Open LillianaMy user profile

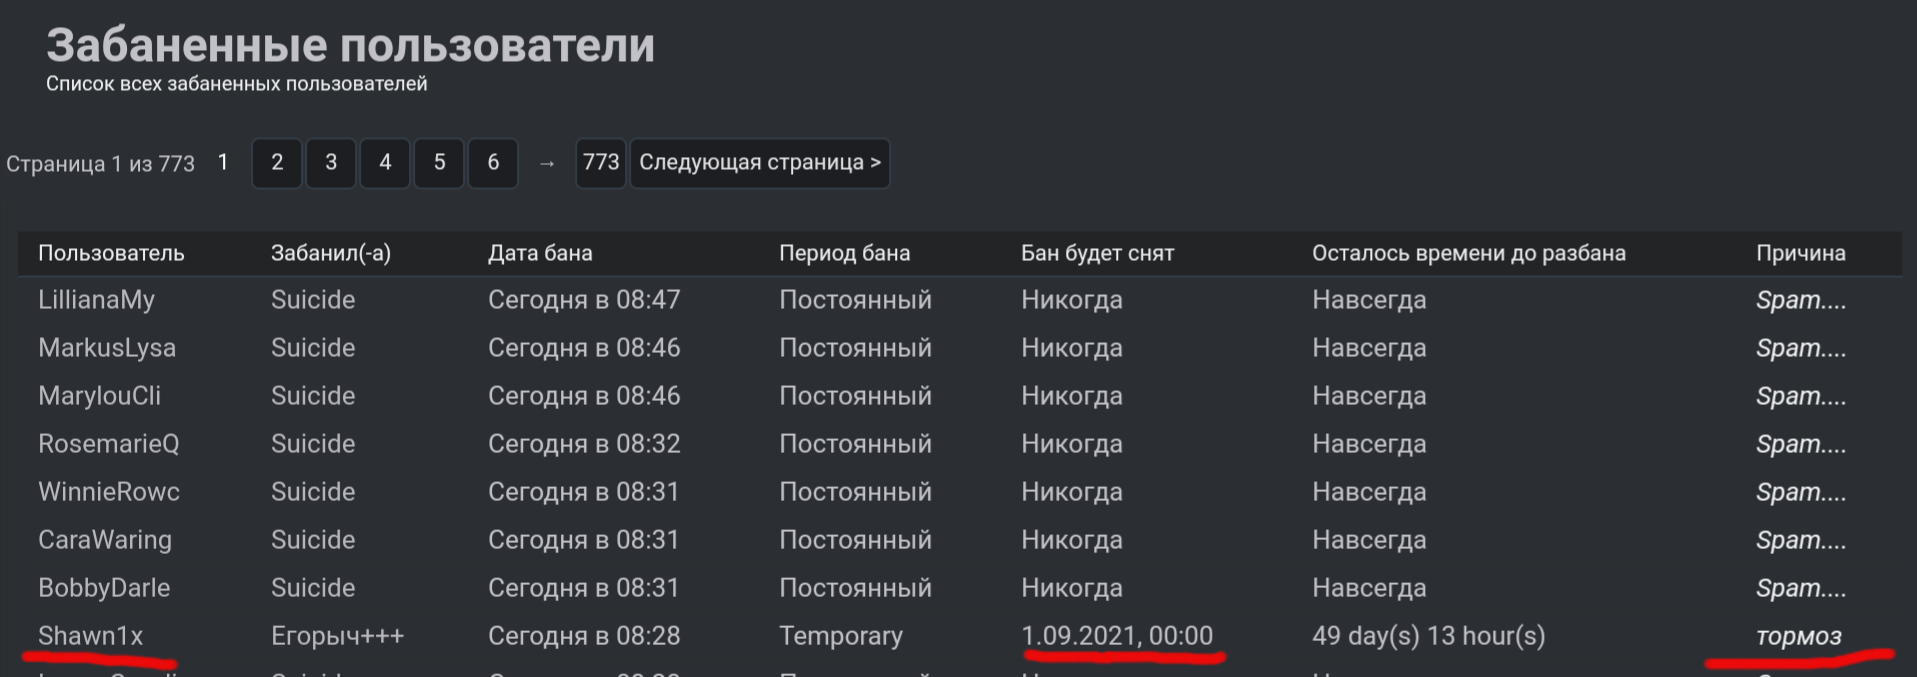pyautogui.click(x=96, y=300)
